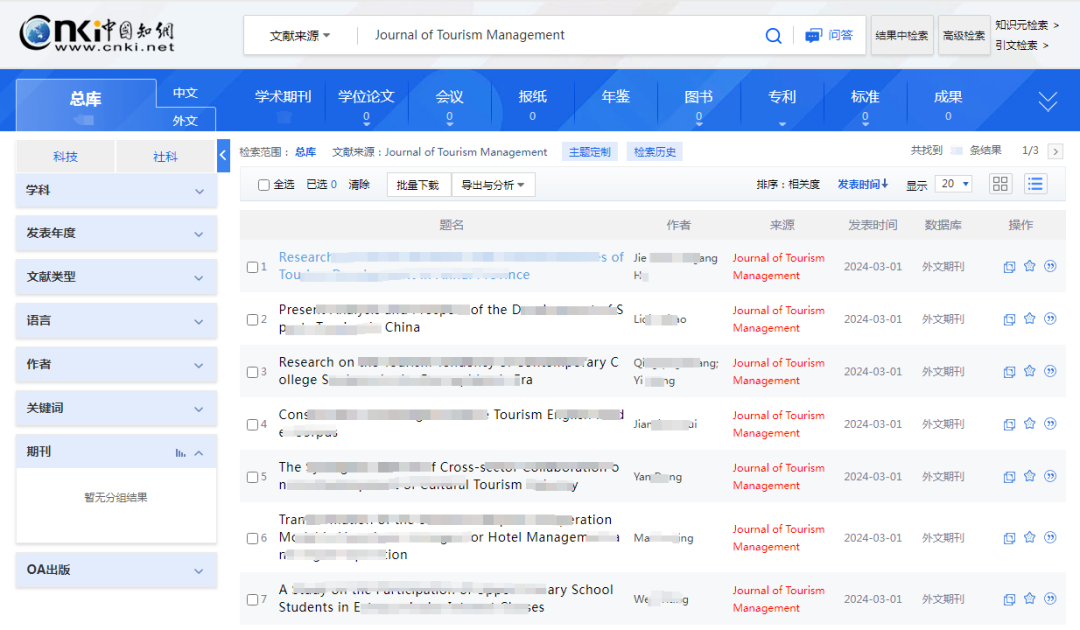Click the 主题定制 button
The width and height of the screenshot is (1080, 630).
coord(590,151)
